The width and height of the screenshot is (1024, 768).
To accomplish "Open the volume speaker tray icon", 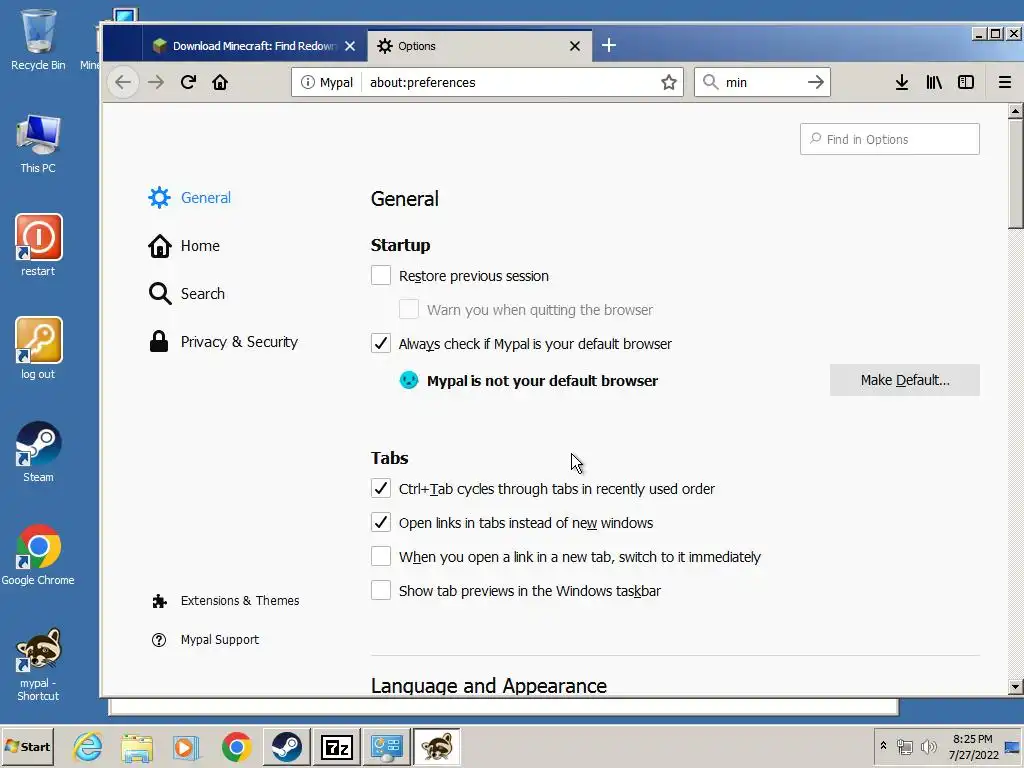I will 928,746.
